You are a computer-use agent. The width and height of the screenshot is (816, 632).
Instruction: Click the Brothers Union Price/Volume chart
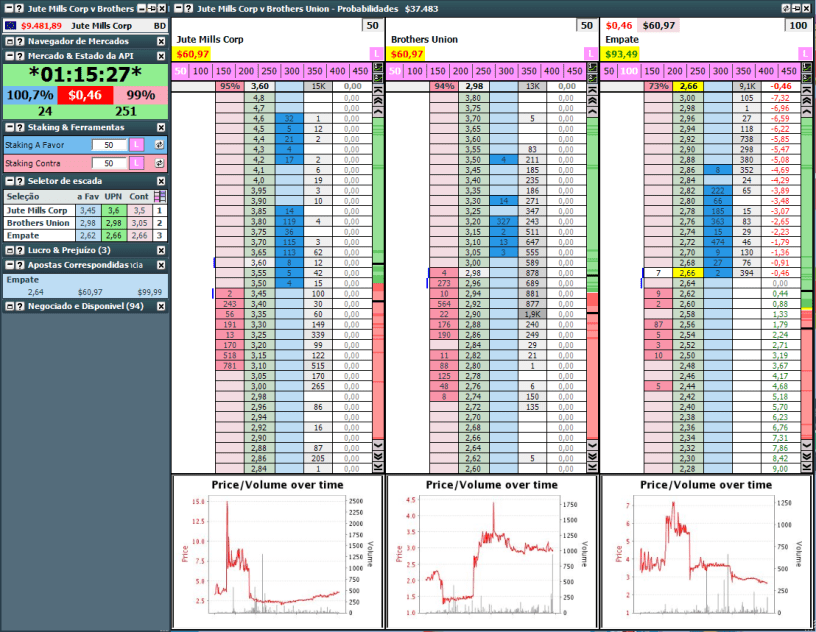tap(491, 552)
